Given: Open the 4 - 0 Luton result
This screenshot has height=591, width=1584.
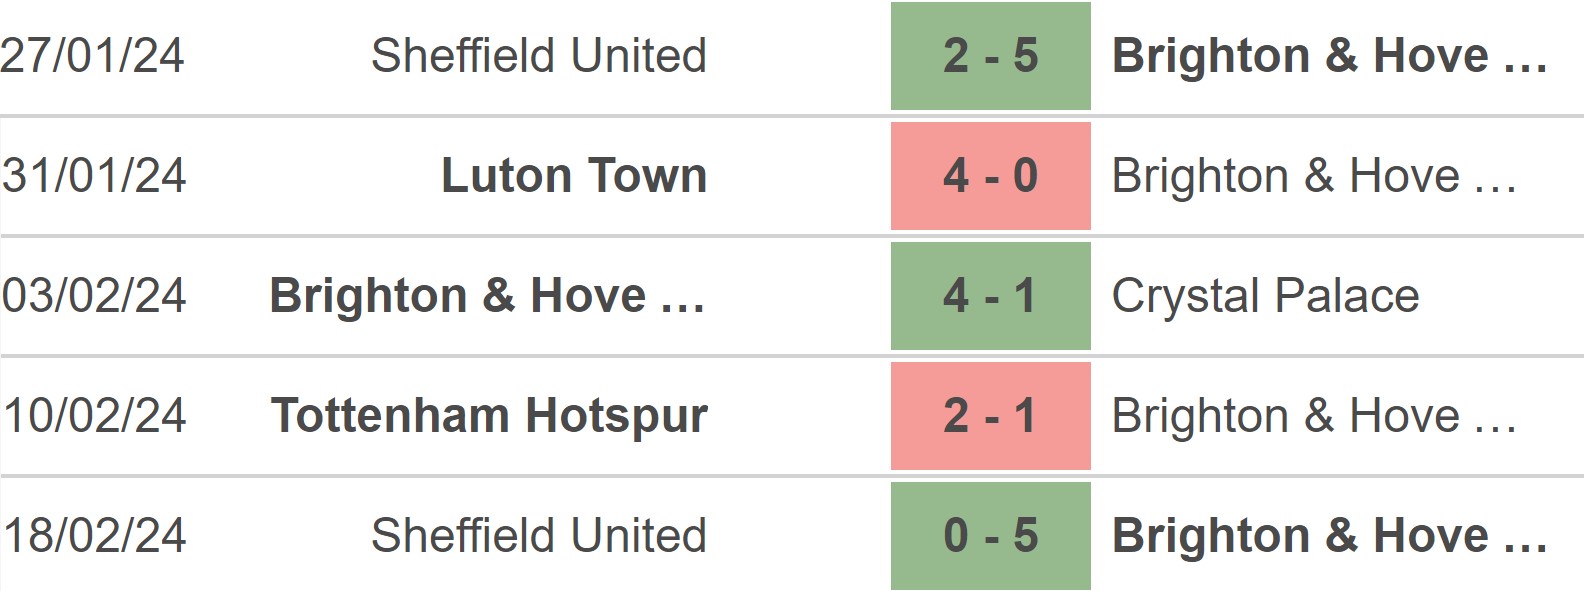Looking at the screenshot, I should point(990,176).
